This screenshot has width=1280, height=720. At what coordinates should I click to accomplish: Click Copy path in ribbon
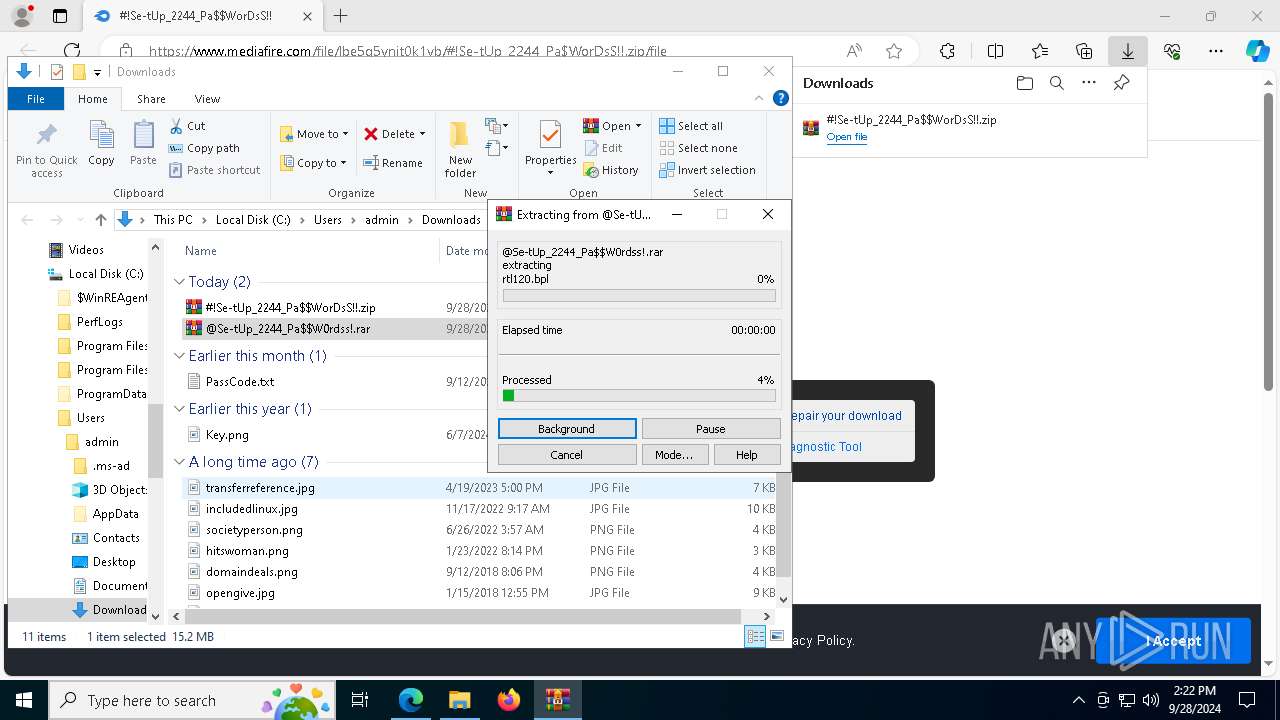pos(204,148)
